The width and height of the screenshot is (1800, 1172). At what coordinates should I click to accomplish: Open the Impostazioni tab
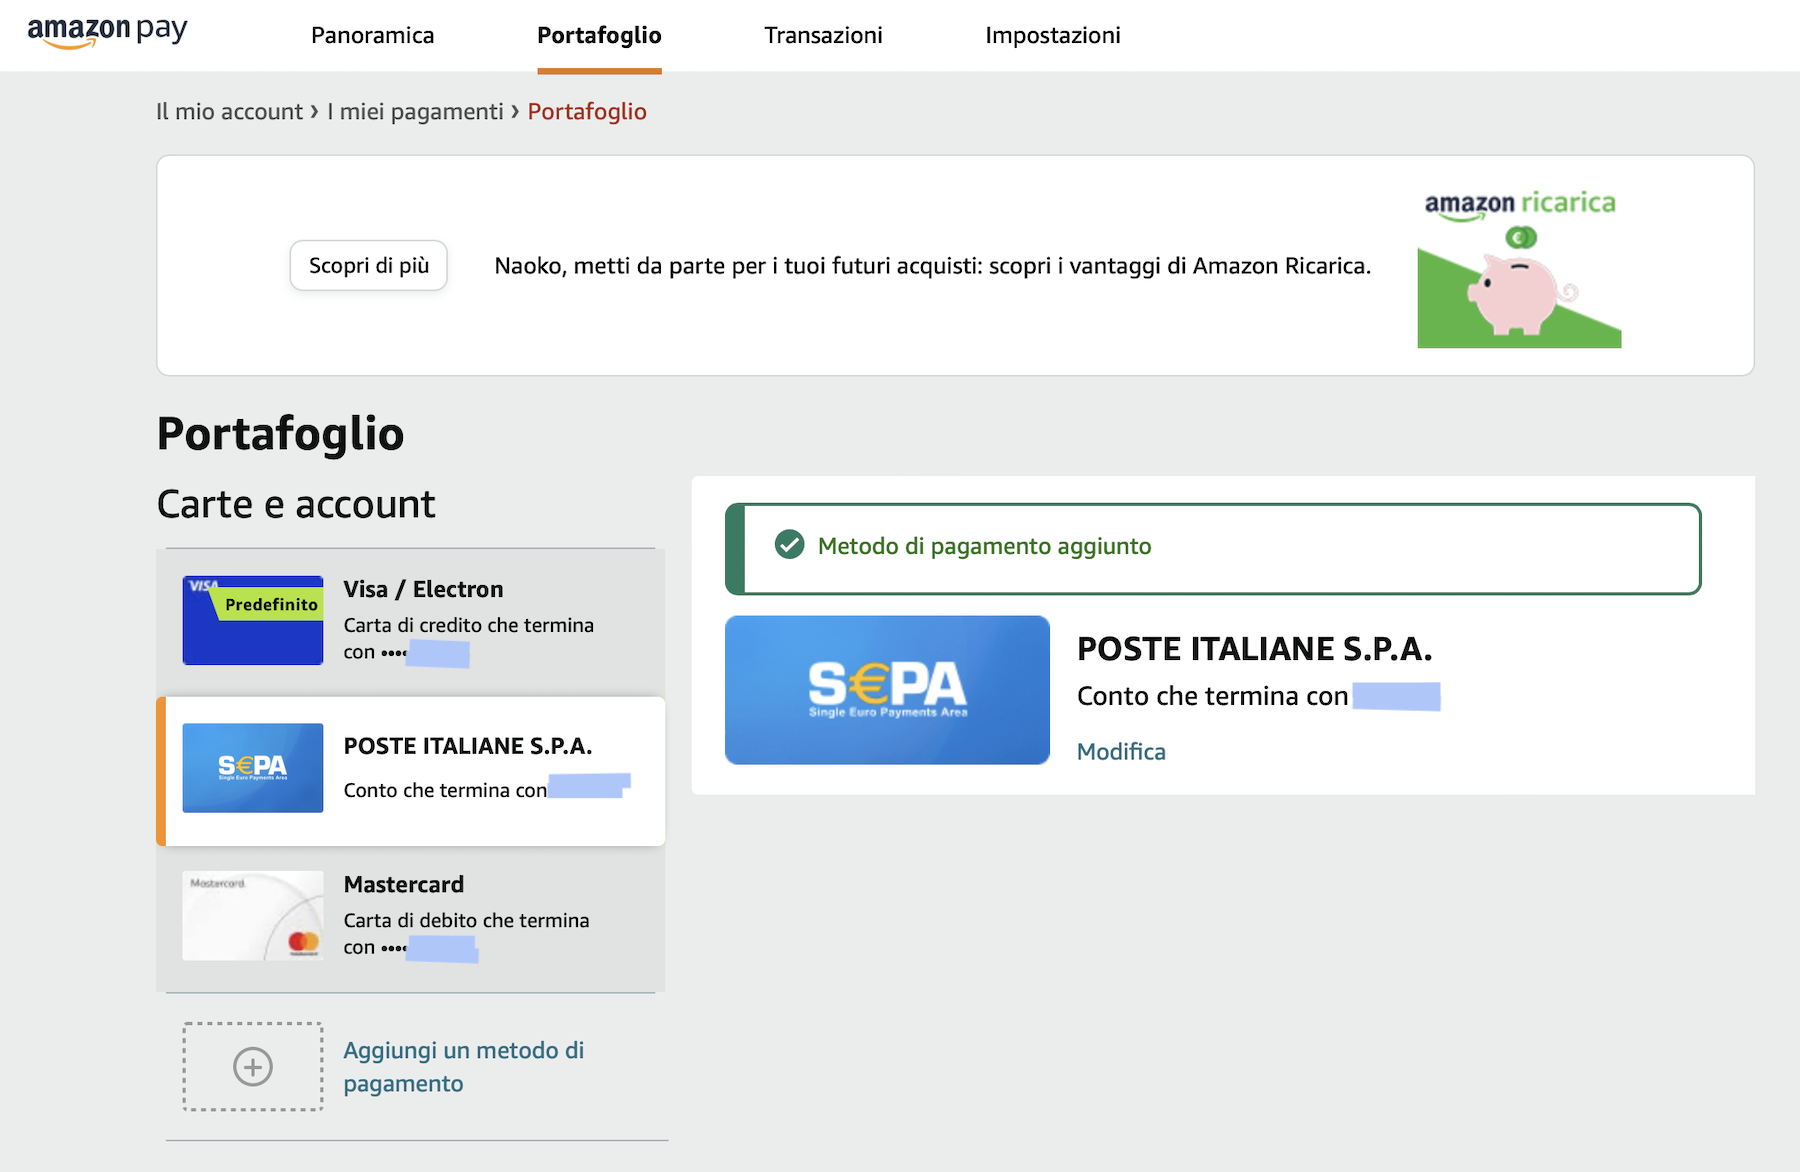[x=1052, y=35]
